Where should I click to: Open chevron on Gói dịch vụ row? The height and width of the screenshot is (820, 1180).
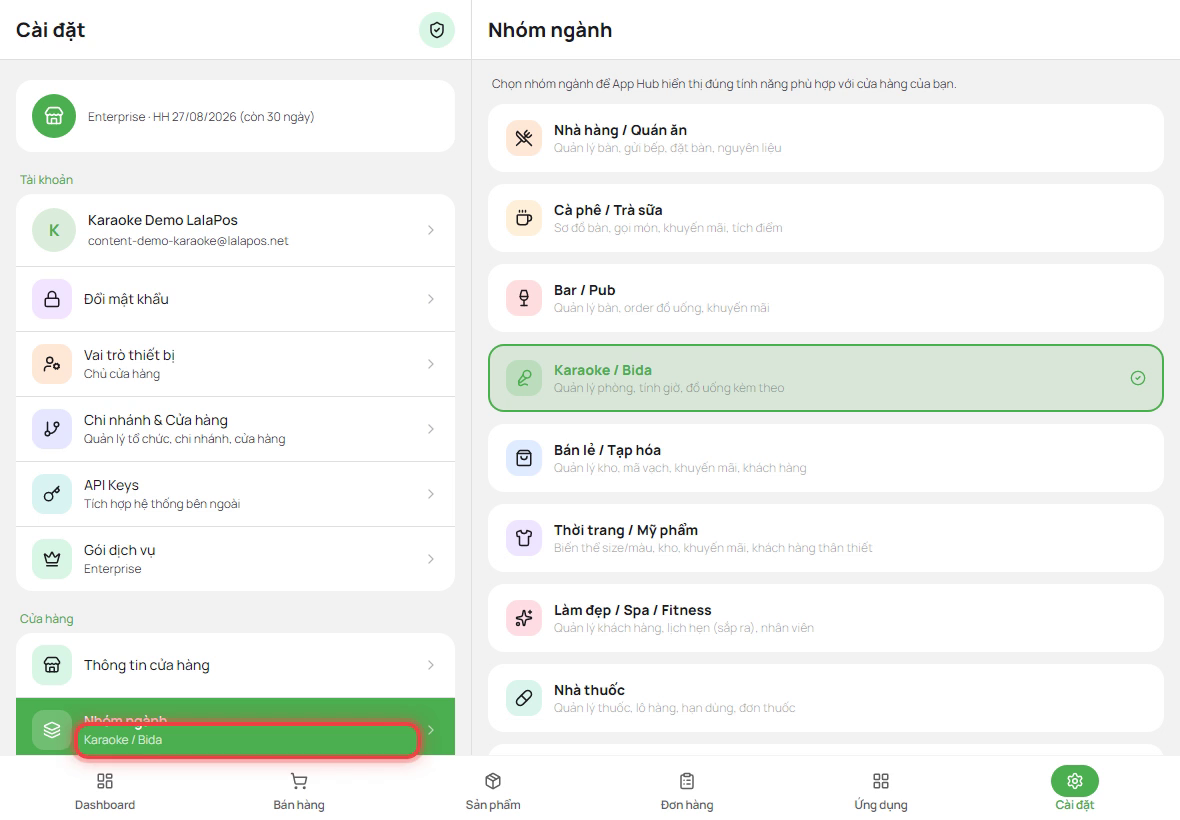430,559
